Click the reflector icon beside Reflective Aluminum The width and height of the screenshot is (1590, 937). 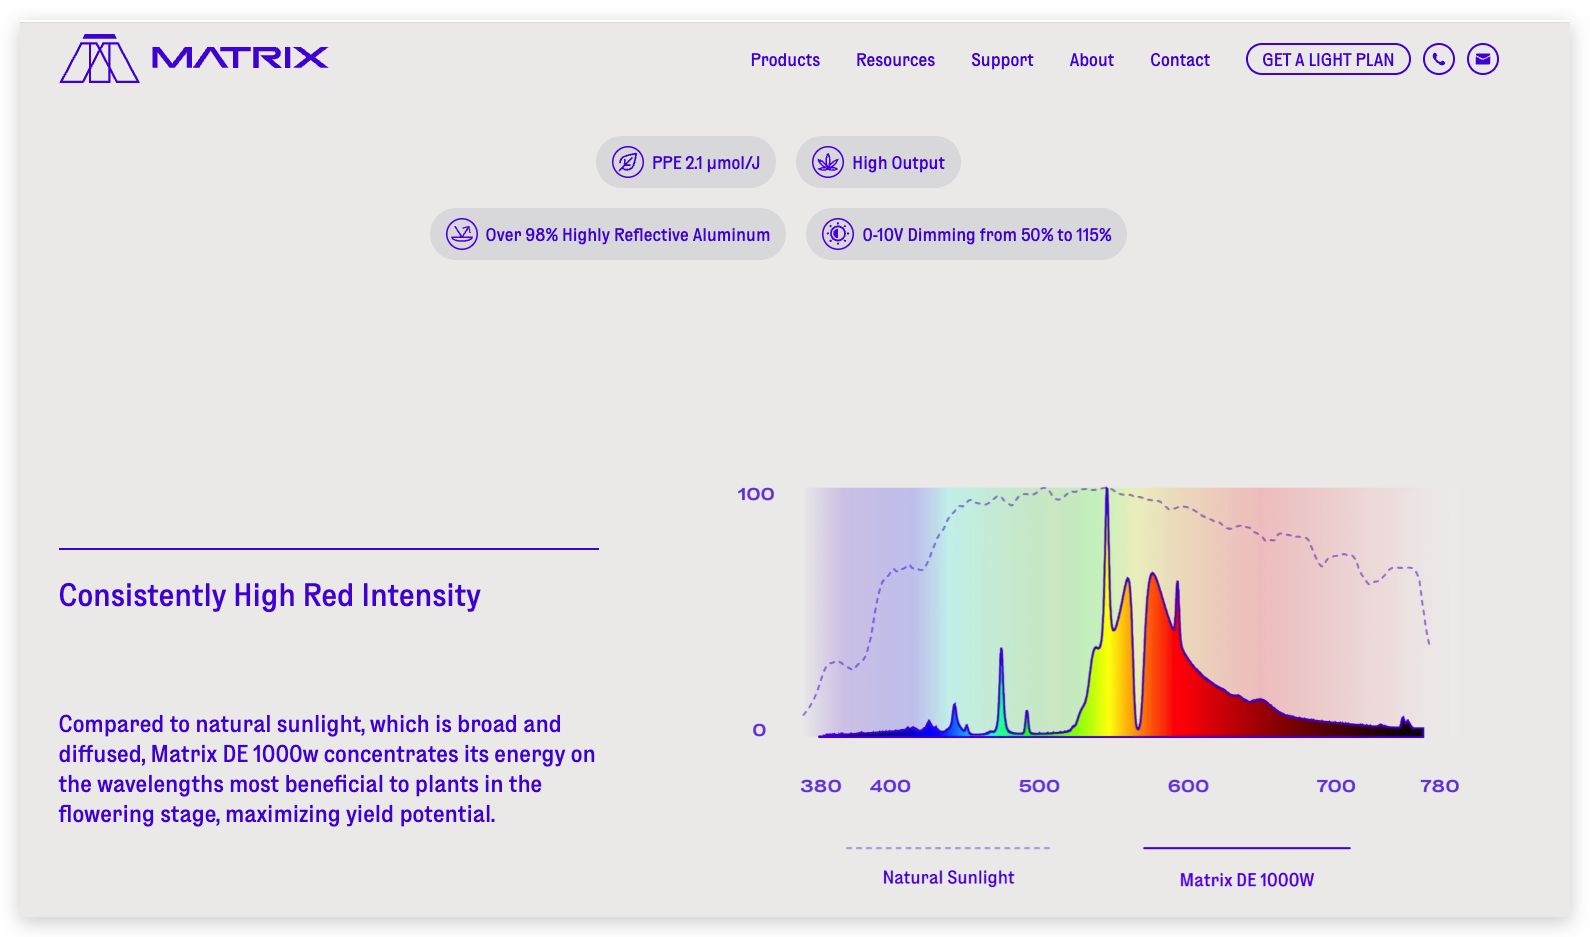pos(462,234)
